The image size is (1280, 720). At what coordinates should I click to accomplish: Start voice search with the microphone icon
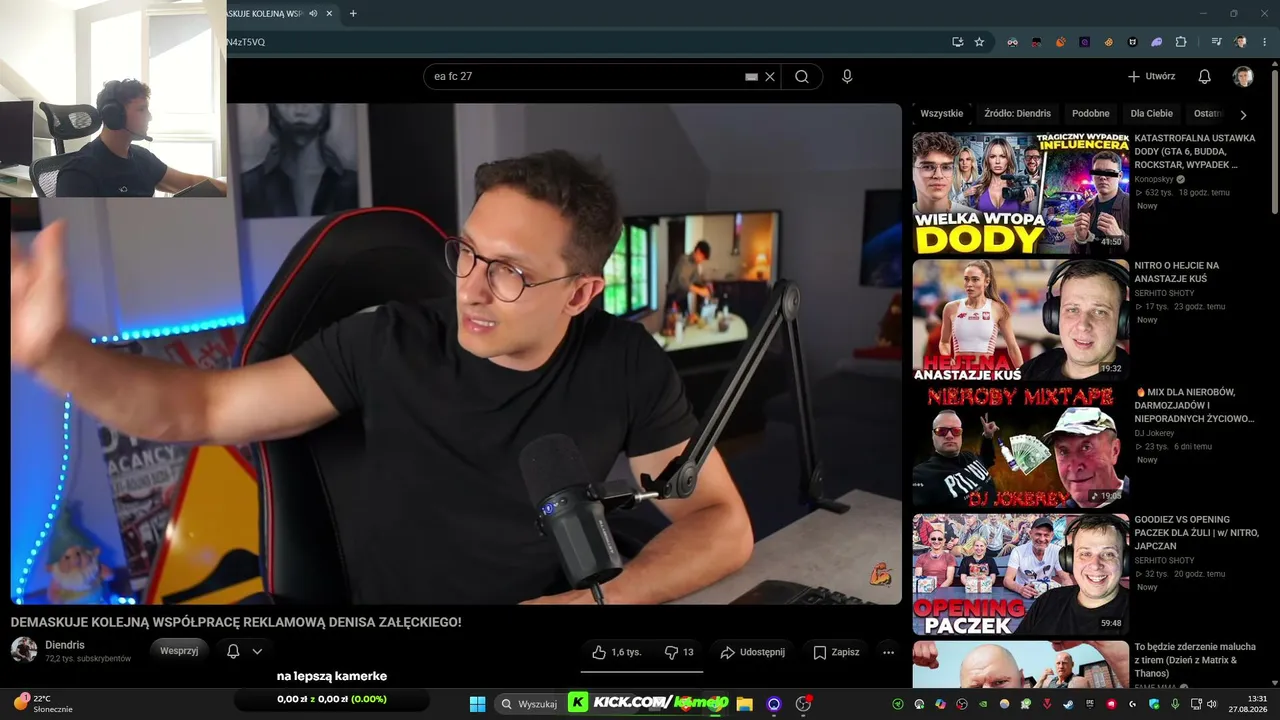click(847, 77)
